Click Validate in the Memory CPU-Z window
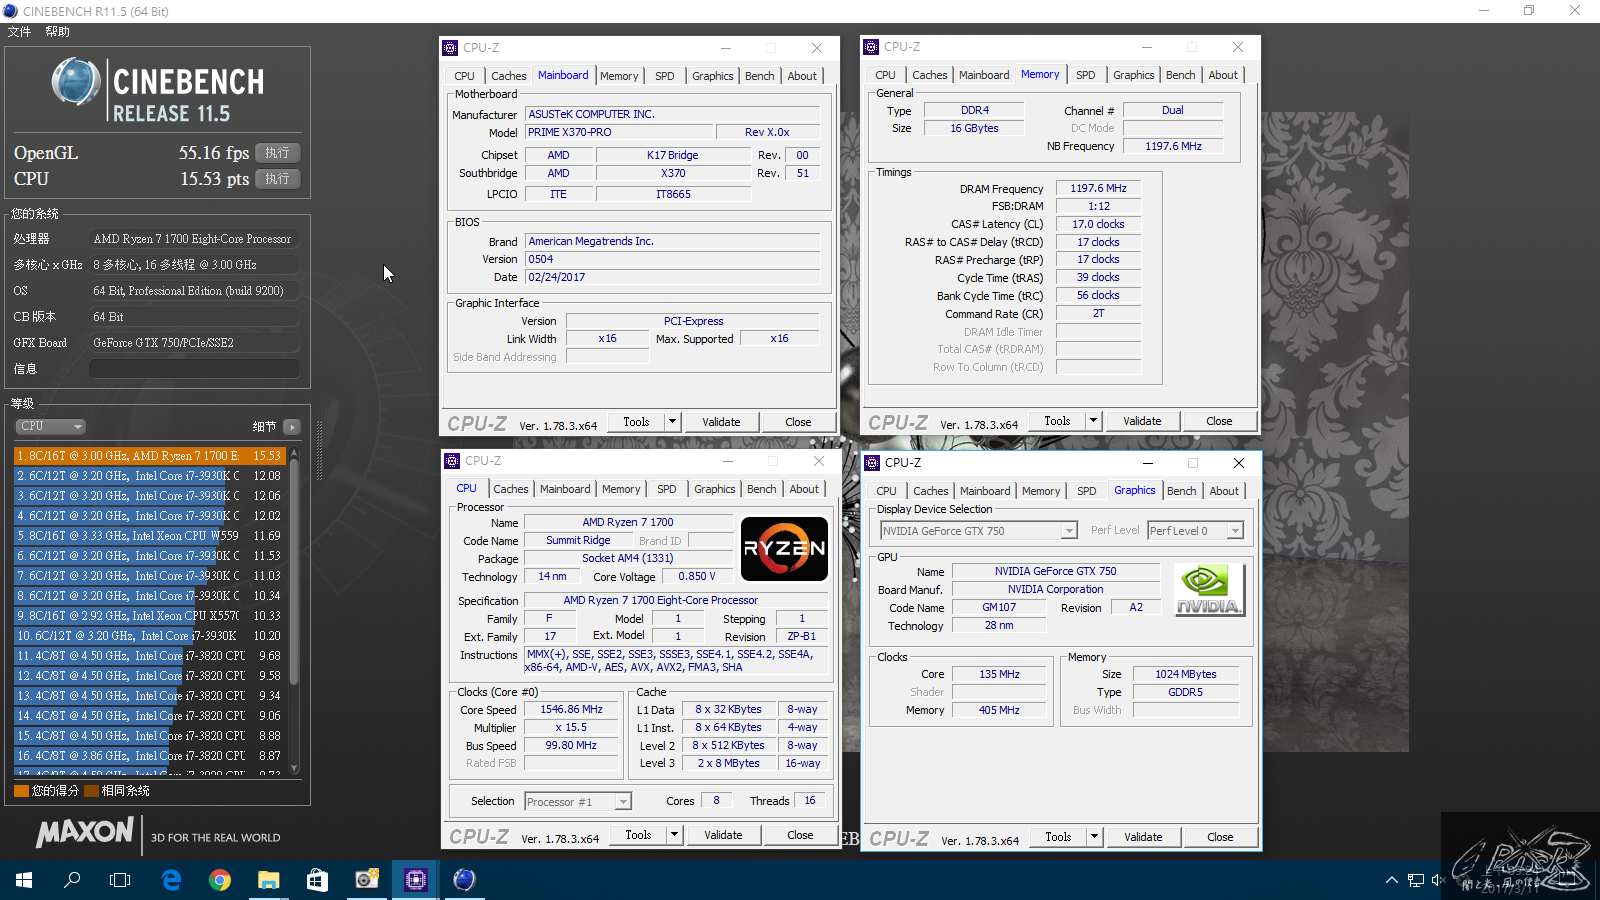The image size is (1600, 900). [x=1142, y=421]
